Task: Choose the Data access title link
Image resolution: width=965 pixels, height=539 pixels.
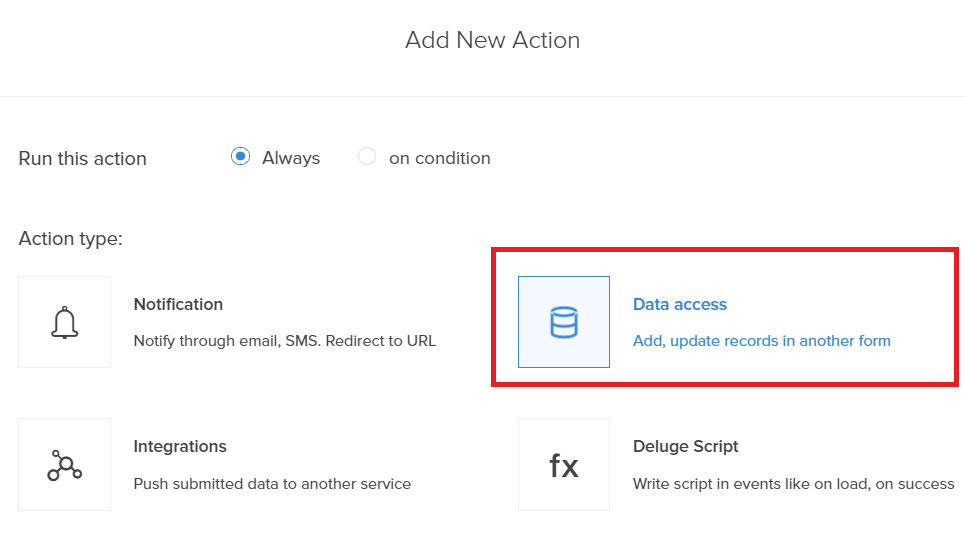Action: (680, 304)
